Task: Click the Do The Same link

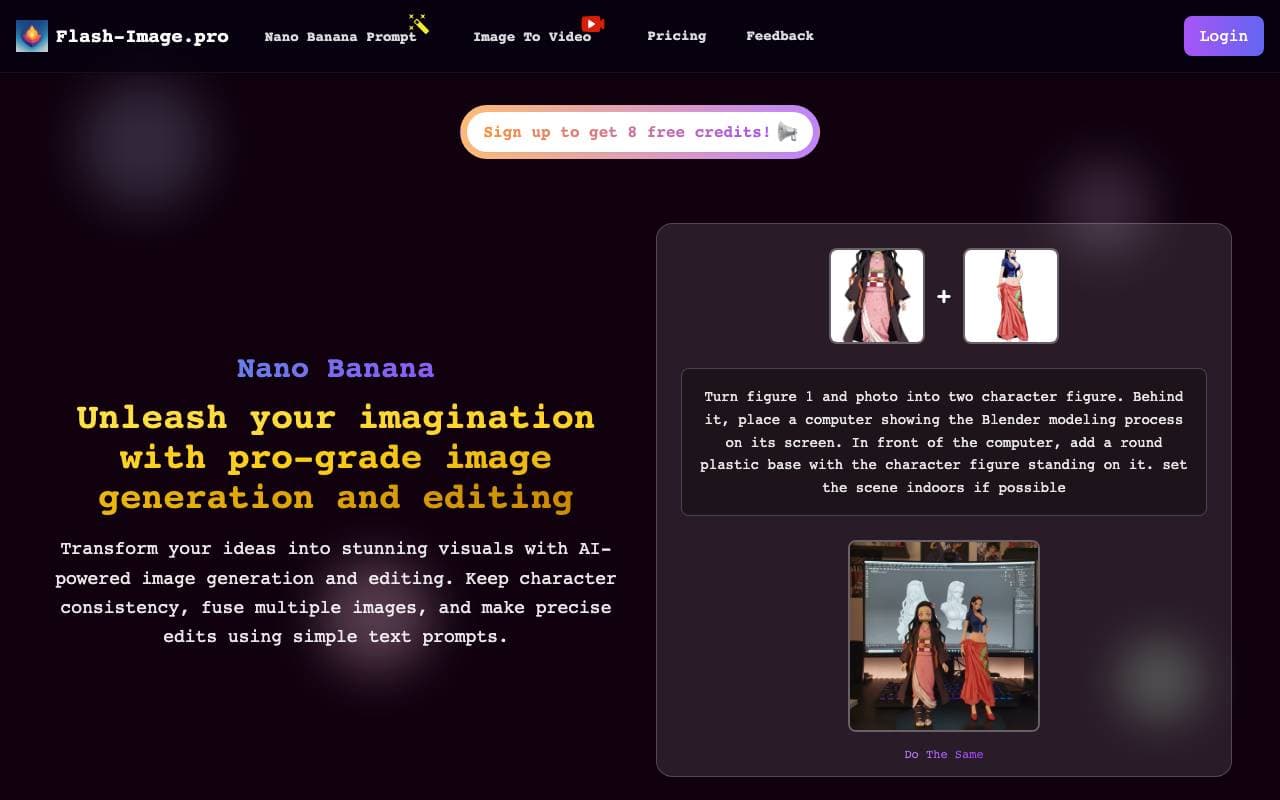Action: tap(944, 754)
